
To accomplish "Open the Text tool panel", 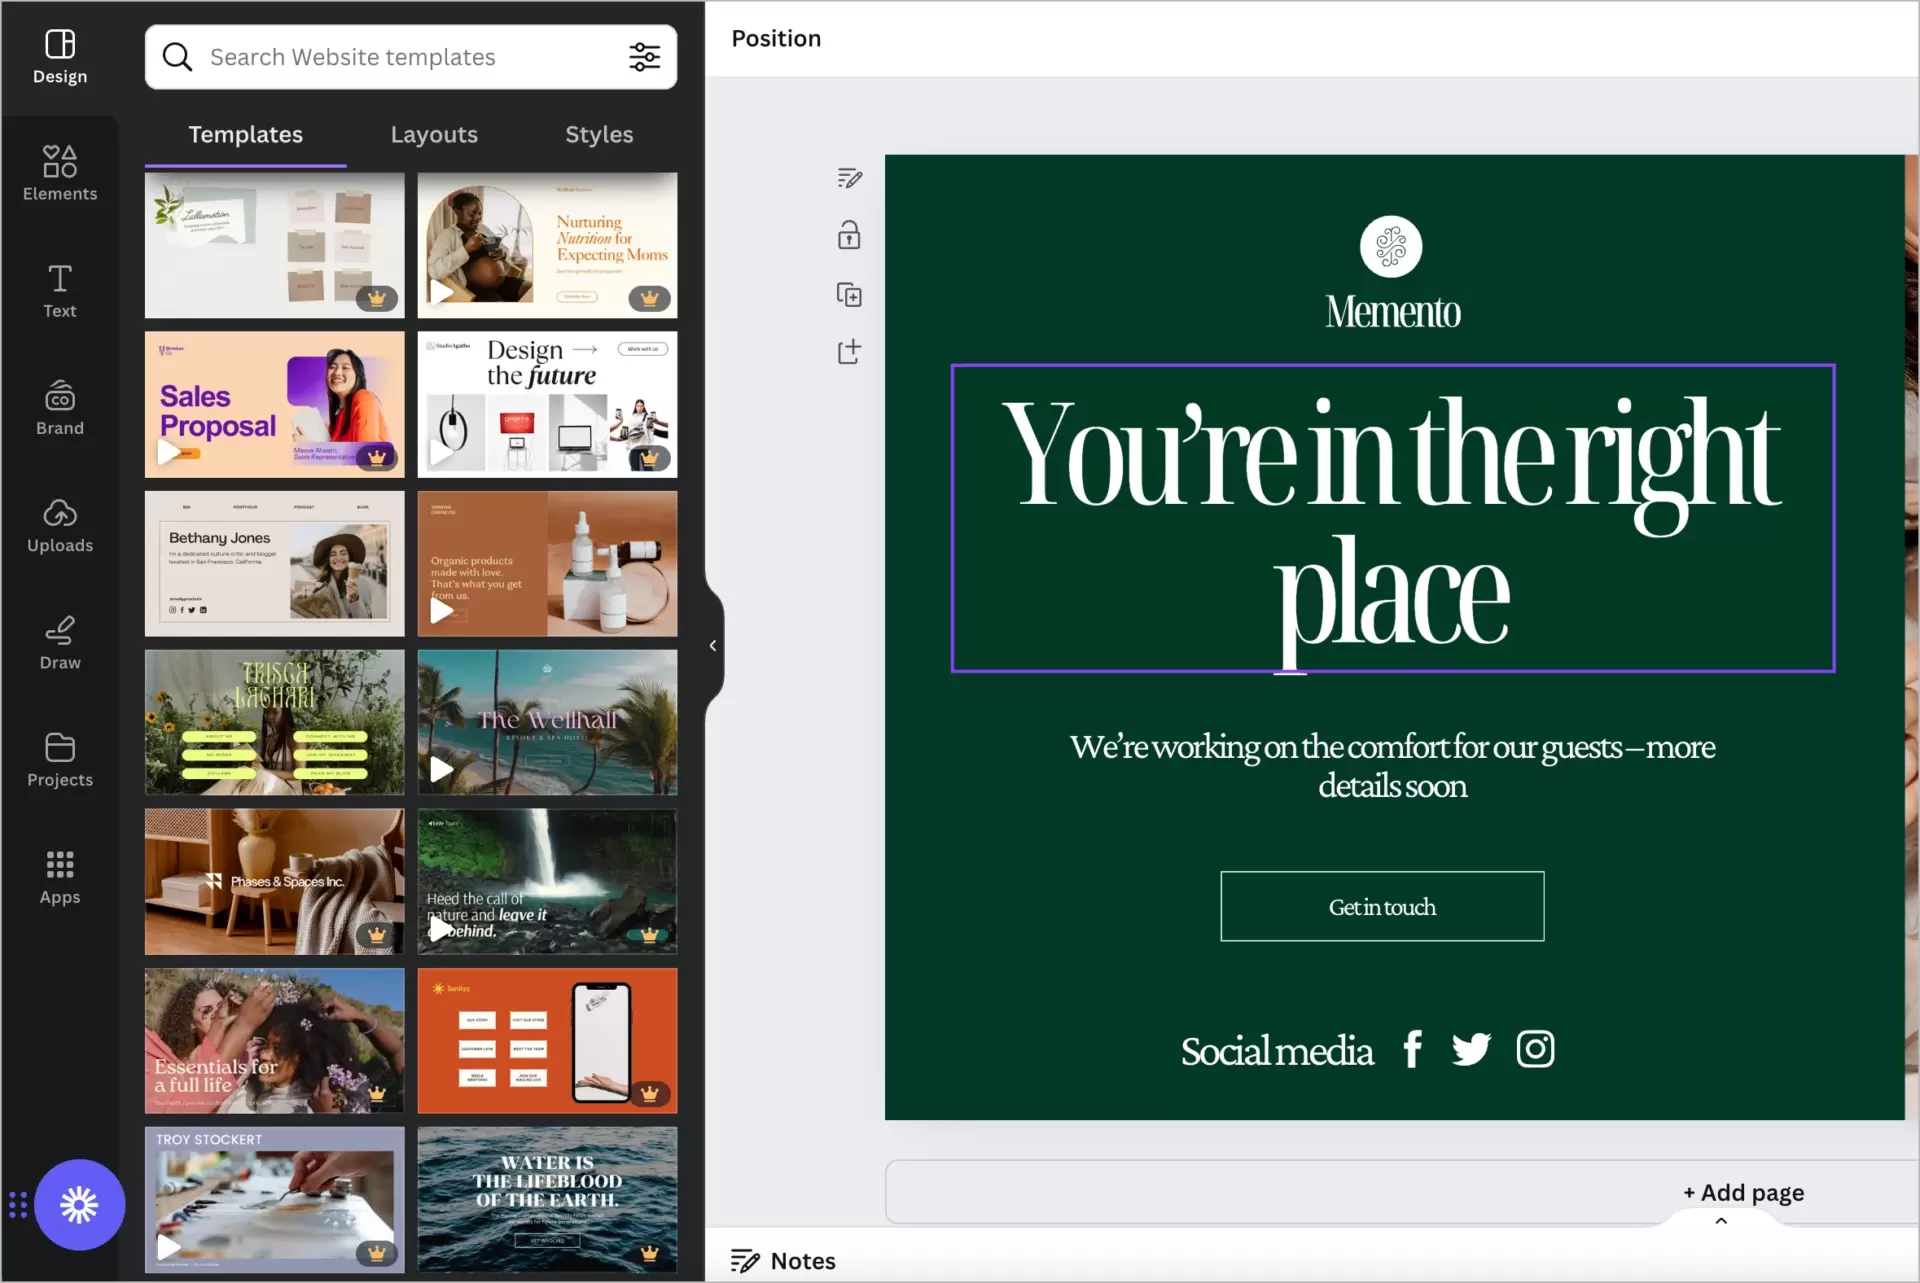I will click(x=59, y=291).
